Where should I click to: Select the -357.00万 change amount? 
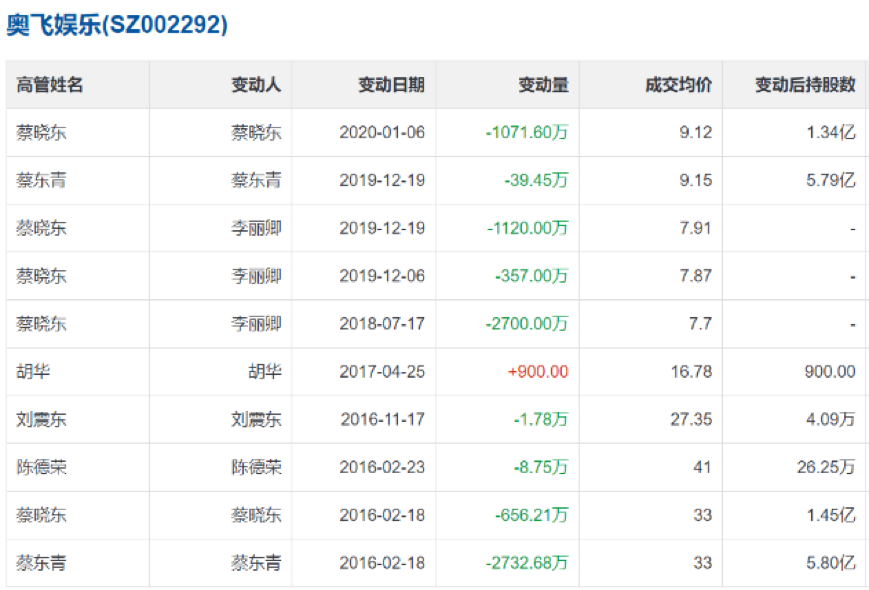click(x=531, y=276)
